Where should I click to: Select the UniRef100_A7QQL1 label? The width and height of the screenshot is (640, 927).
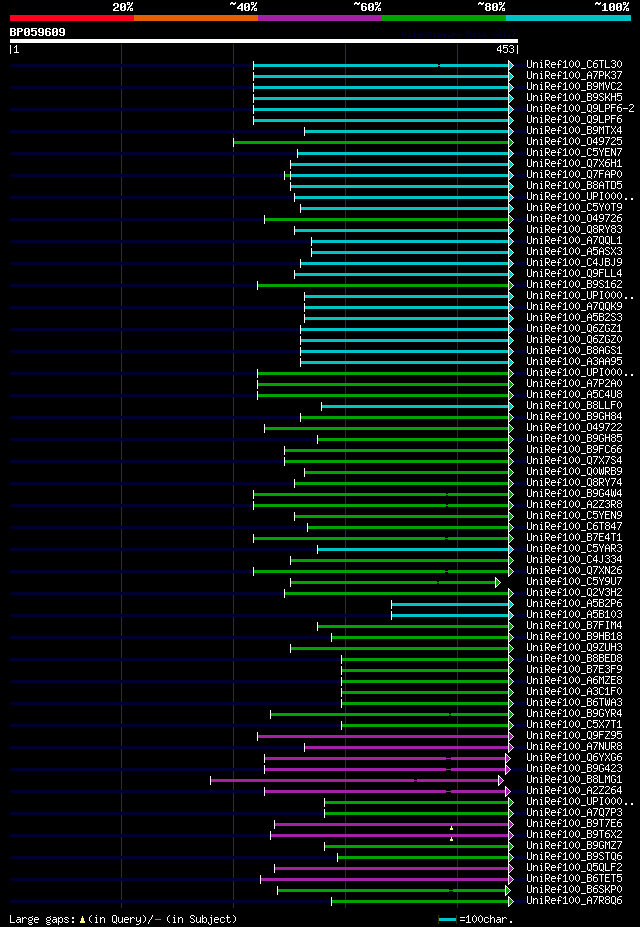(574, 241)
